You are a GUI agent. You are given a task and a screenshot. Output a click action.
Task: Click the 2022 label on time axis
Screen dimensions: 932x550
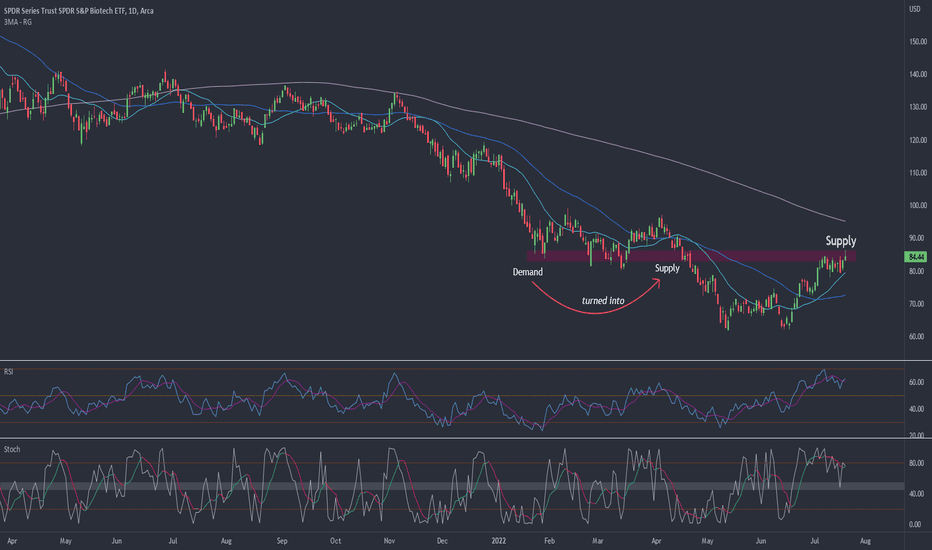coord(499,541)
